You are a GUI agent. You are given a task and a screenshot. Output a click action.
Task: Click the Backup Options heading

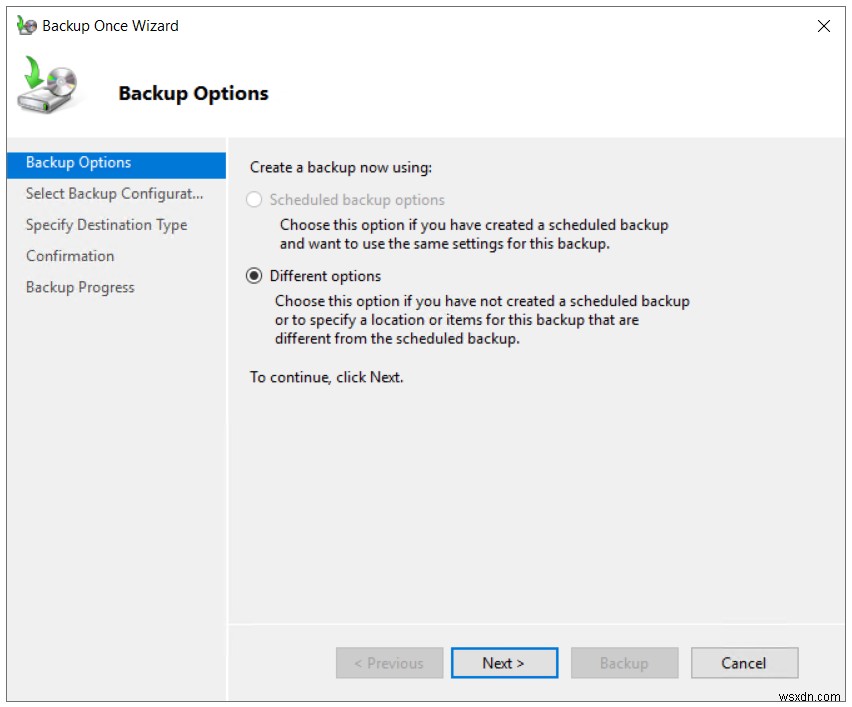tap(194, 93)
